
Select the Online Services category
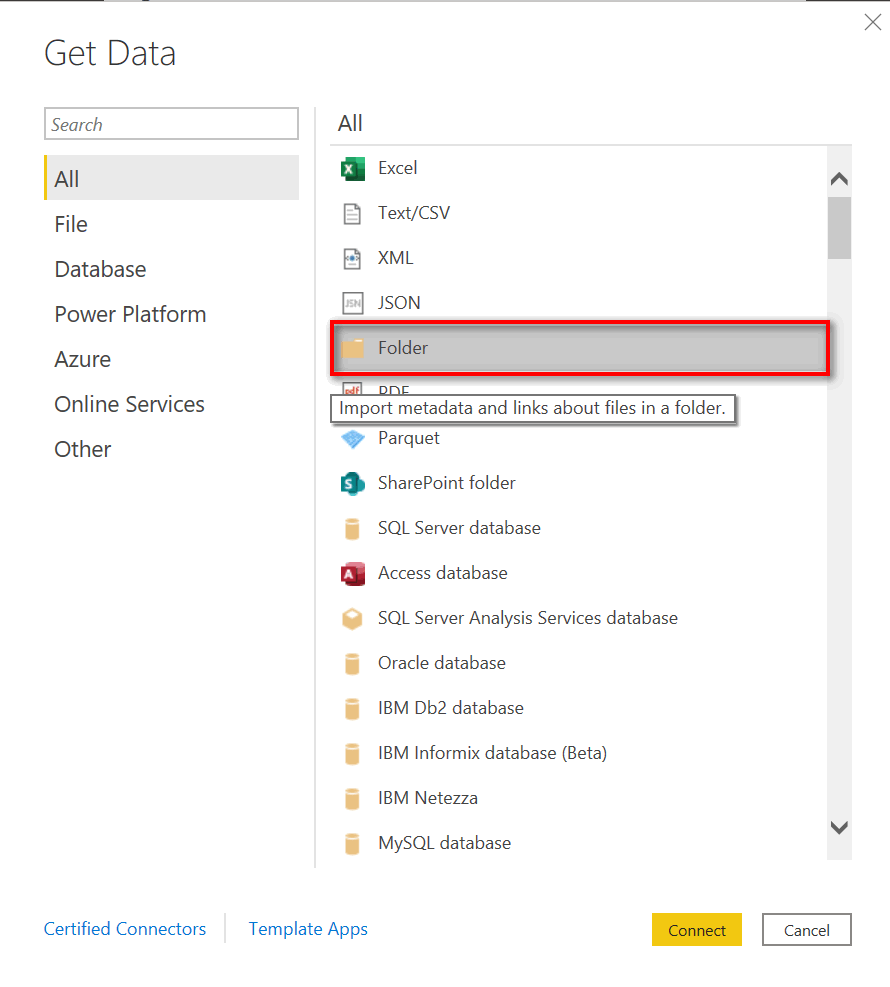tap(171, 404)
